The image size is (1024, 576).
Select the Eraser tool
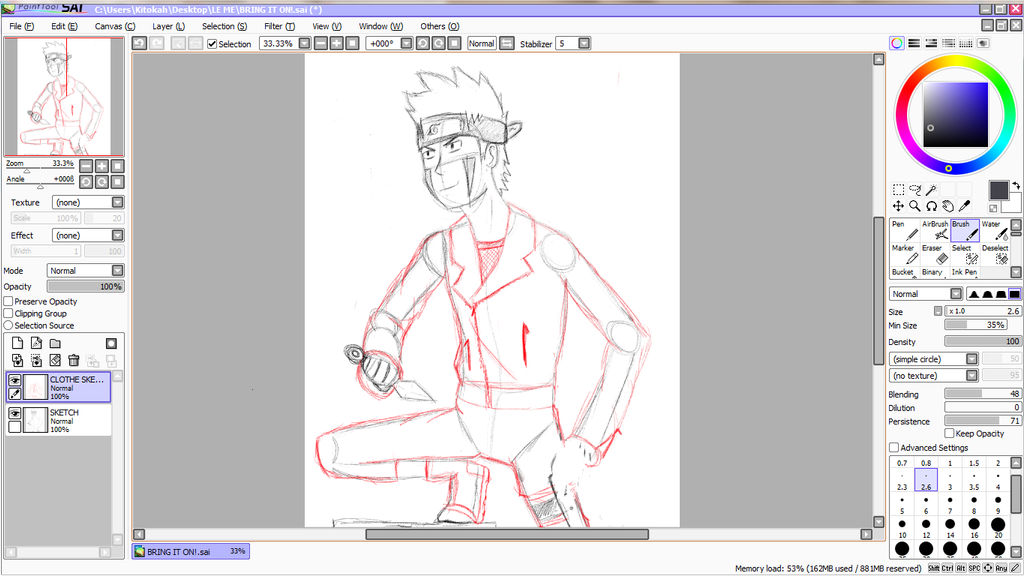(x=935, y=255)
